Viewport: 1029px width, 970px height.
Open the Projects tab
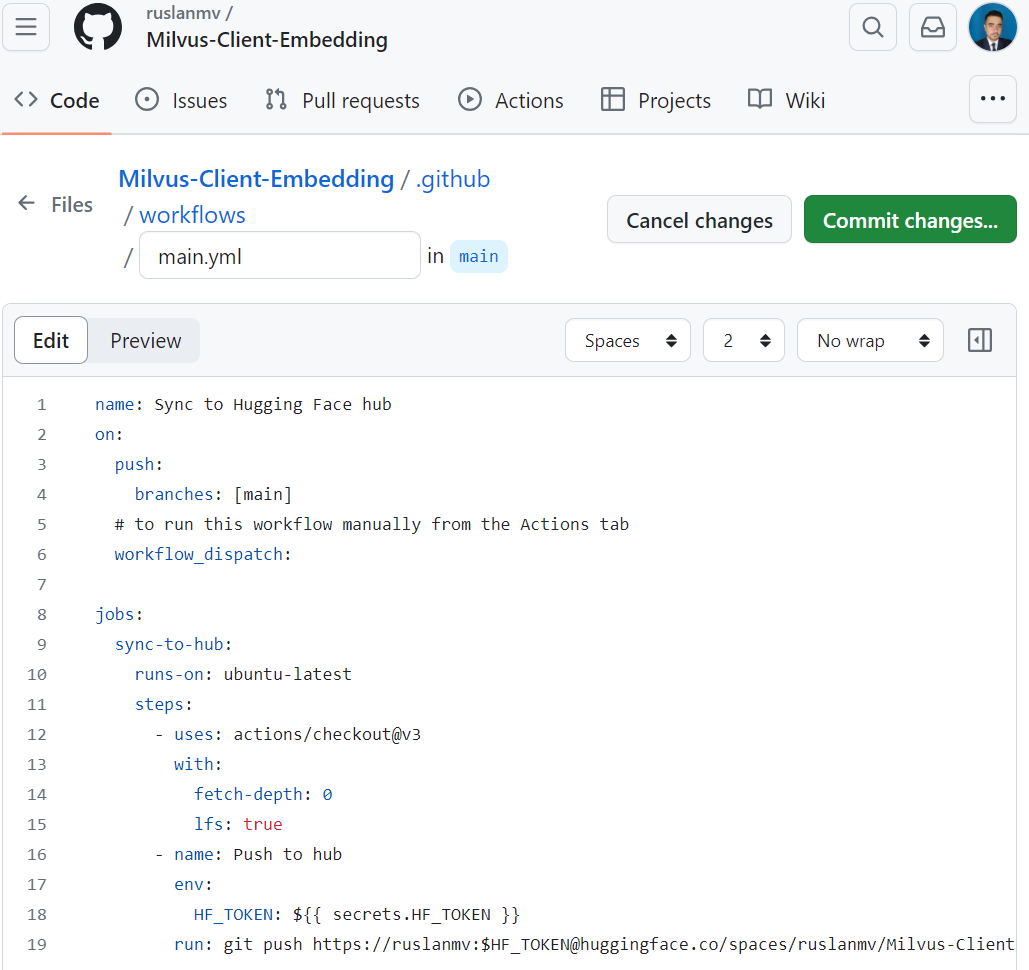point(656,100)
